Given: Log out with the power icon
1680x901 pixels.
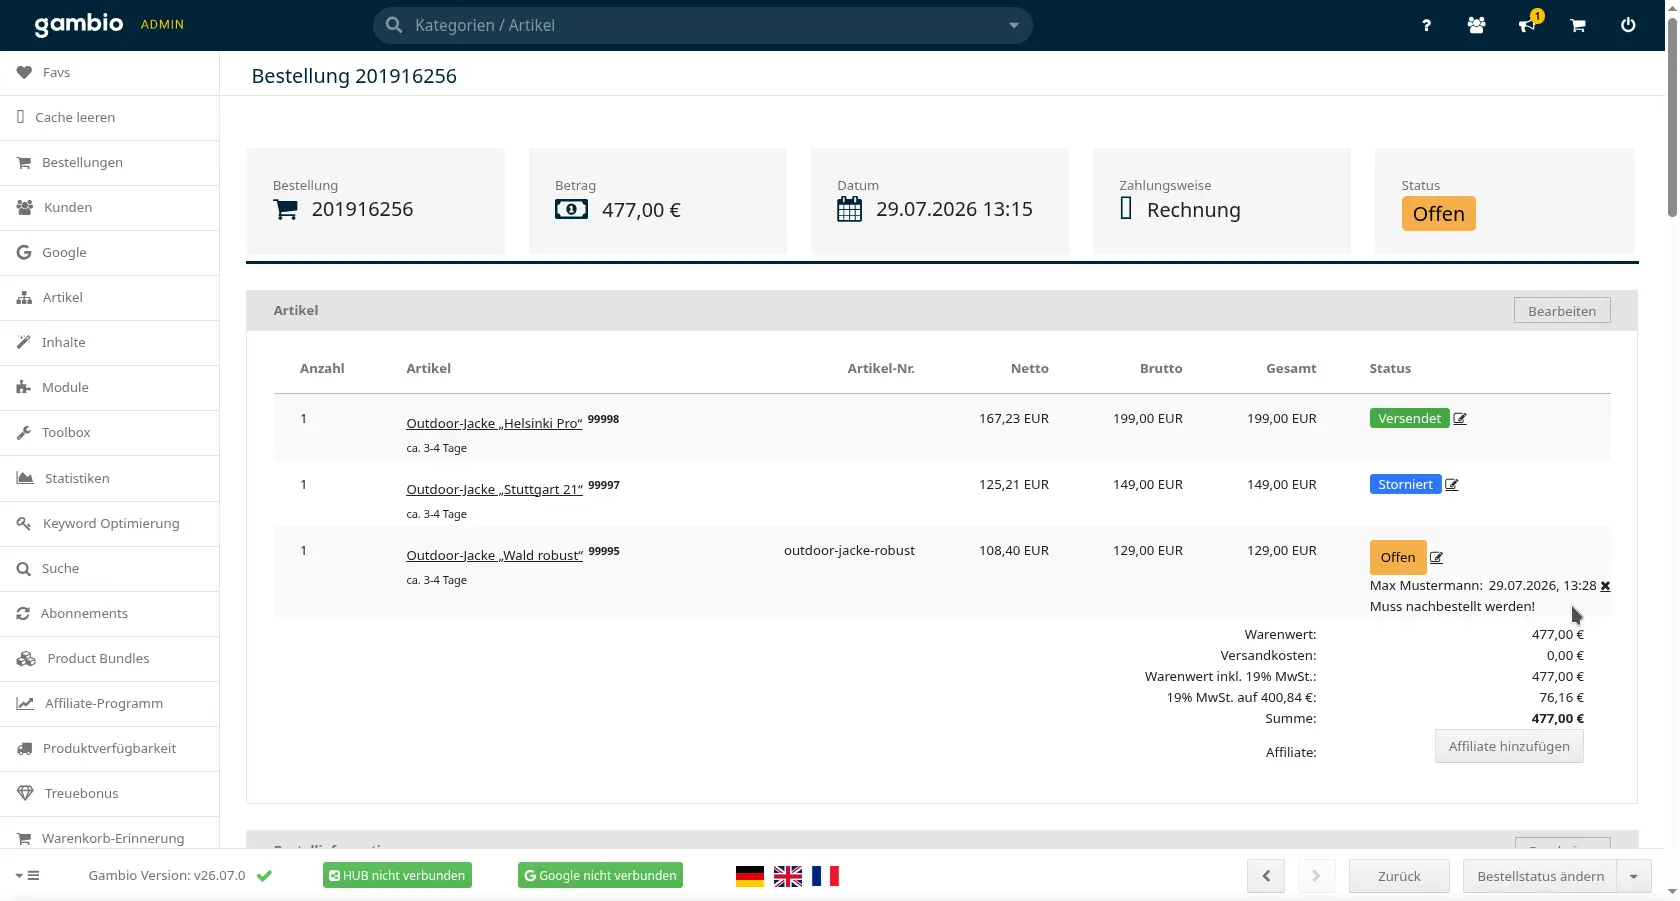Looking at the screenshot, I should (1628, 25).
